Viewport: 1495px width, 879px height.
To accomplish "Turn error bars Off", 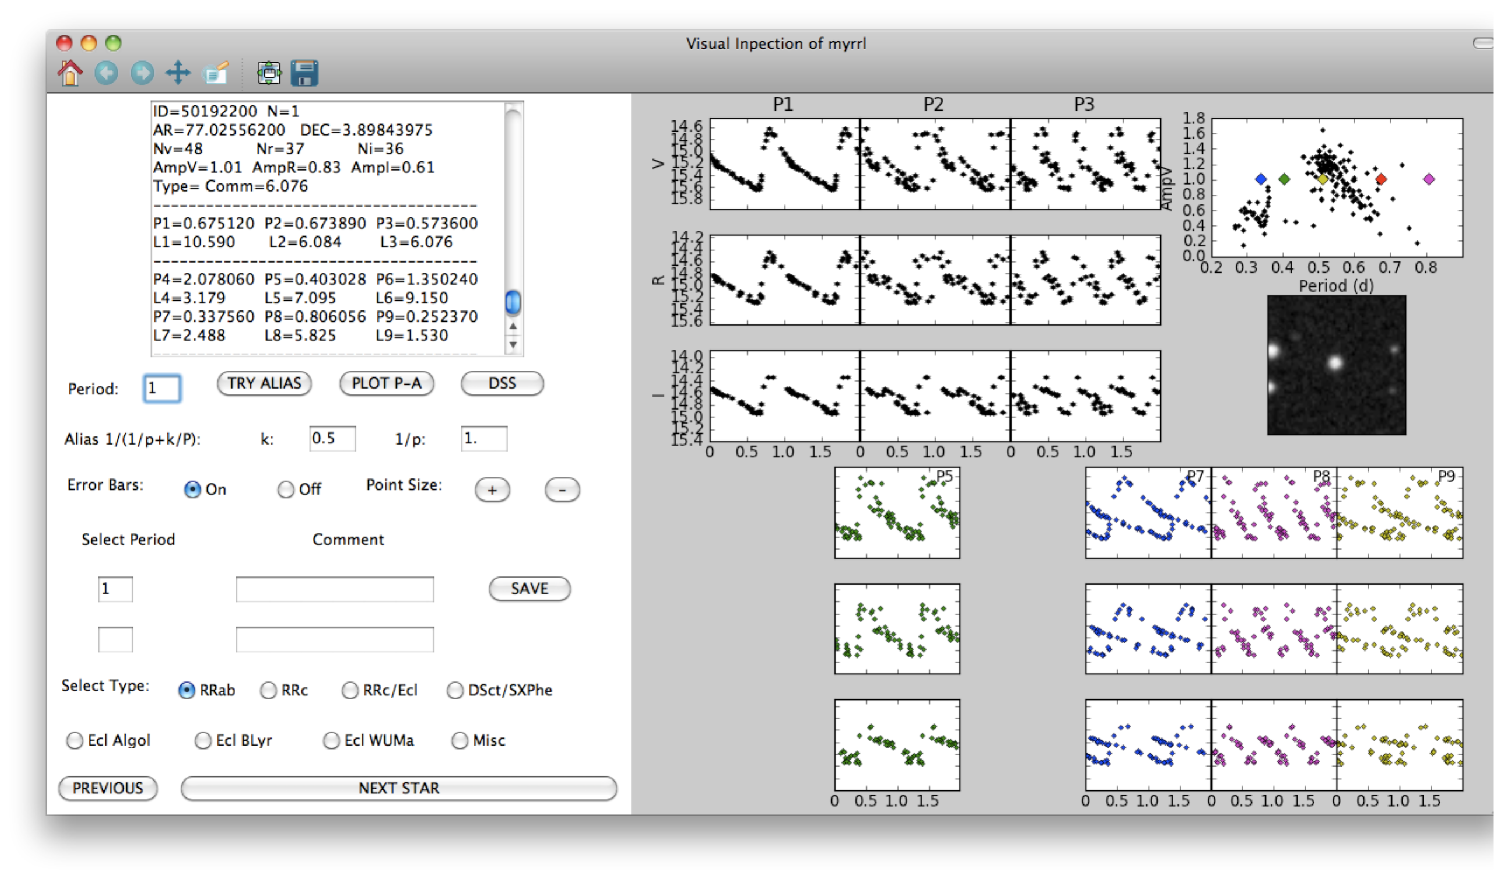I will tap(287, 490).
